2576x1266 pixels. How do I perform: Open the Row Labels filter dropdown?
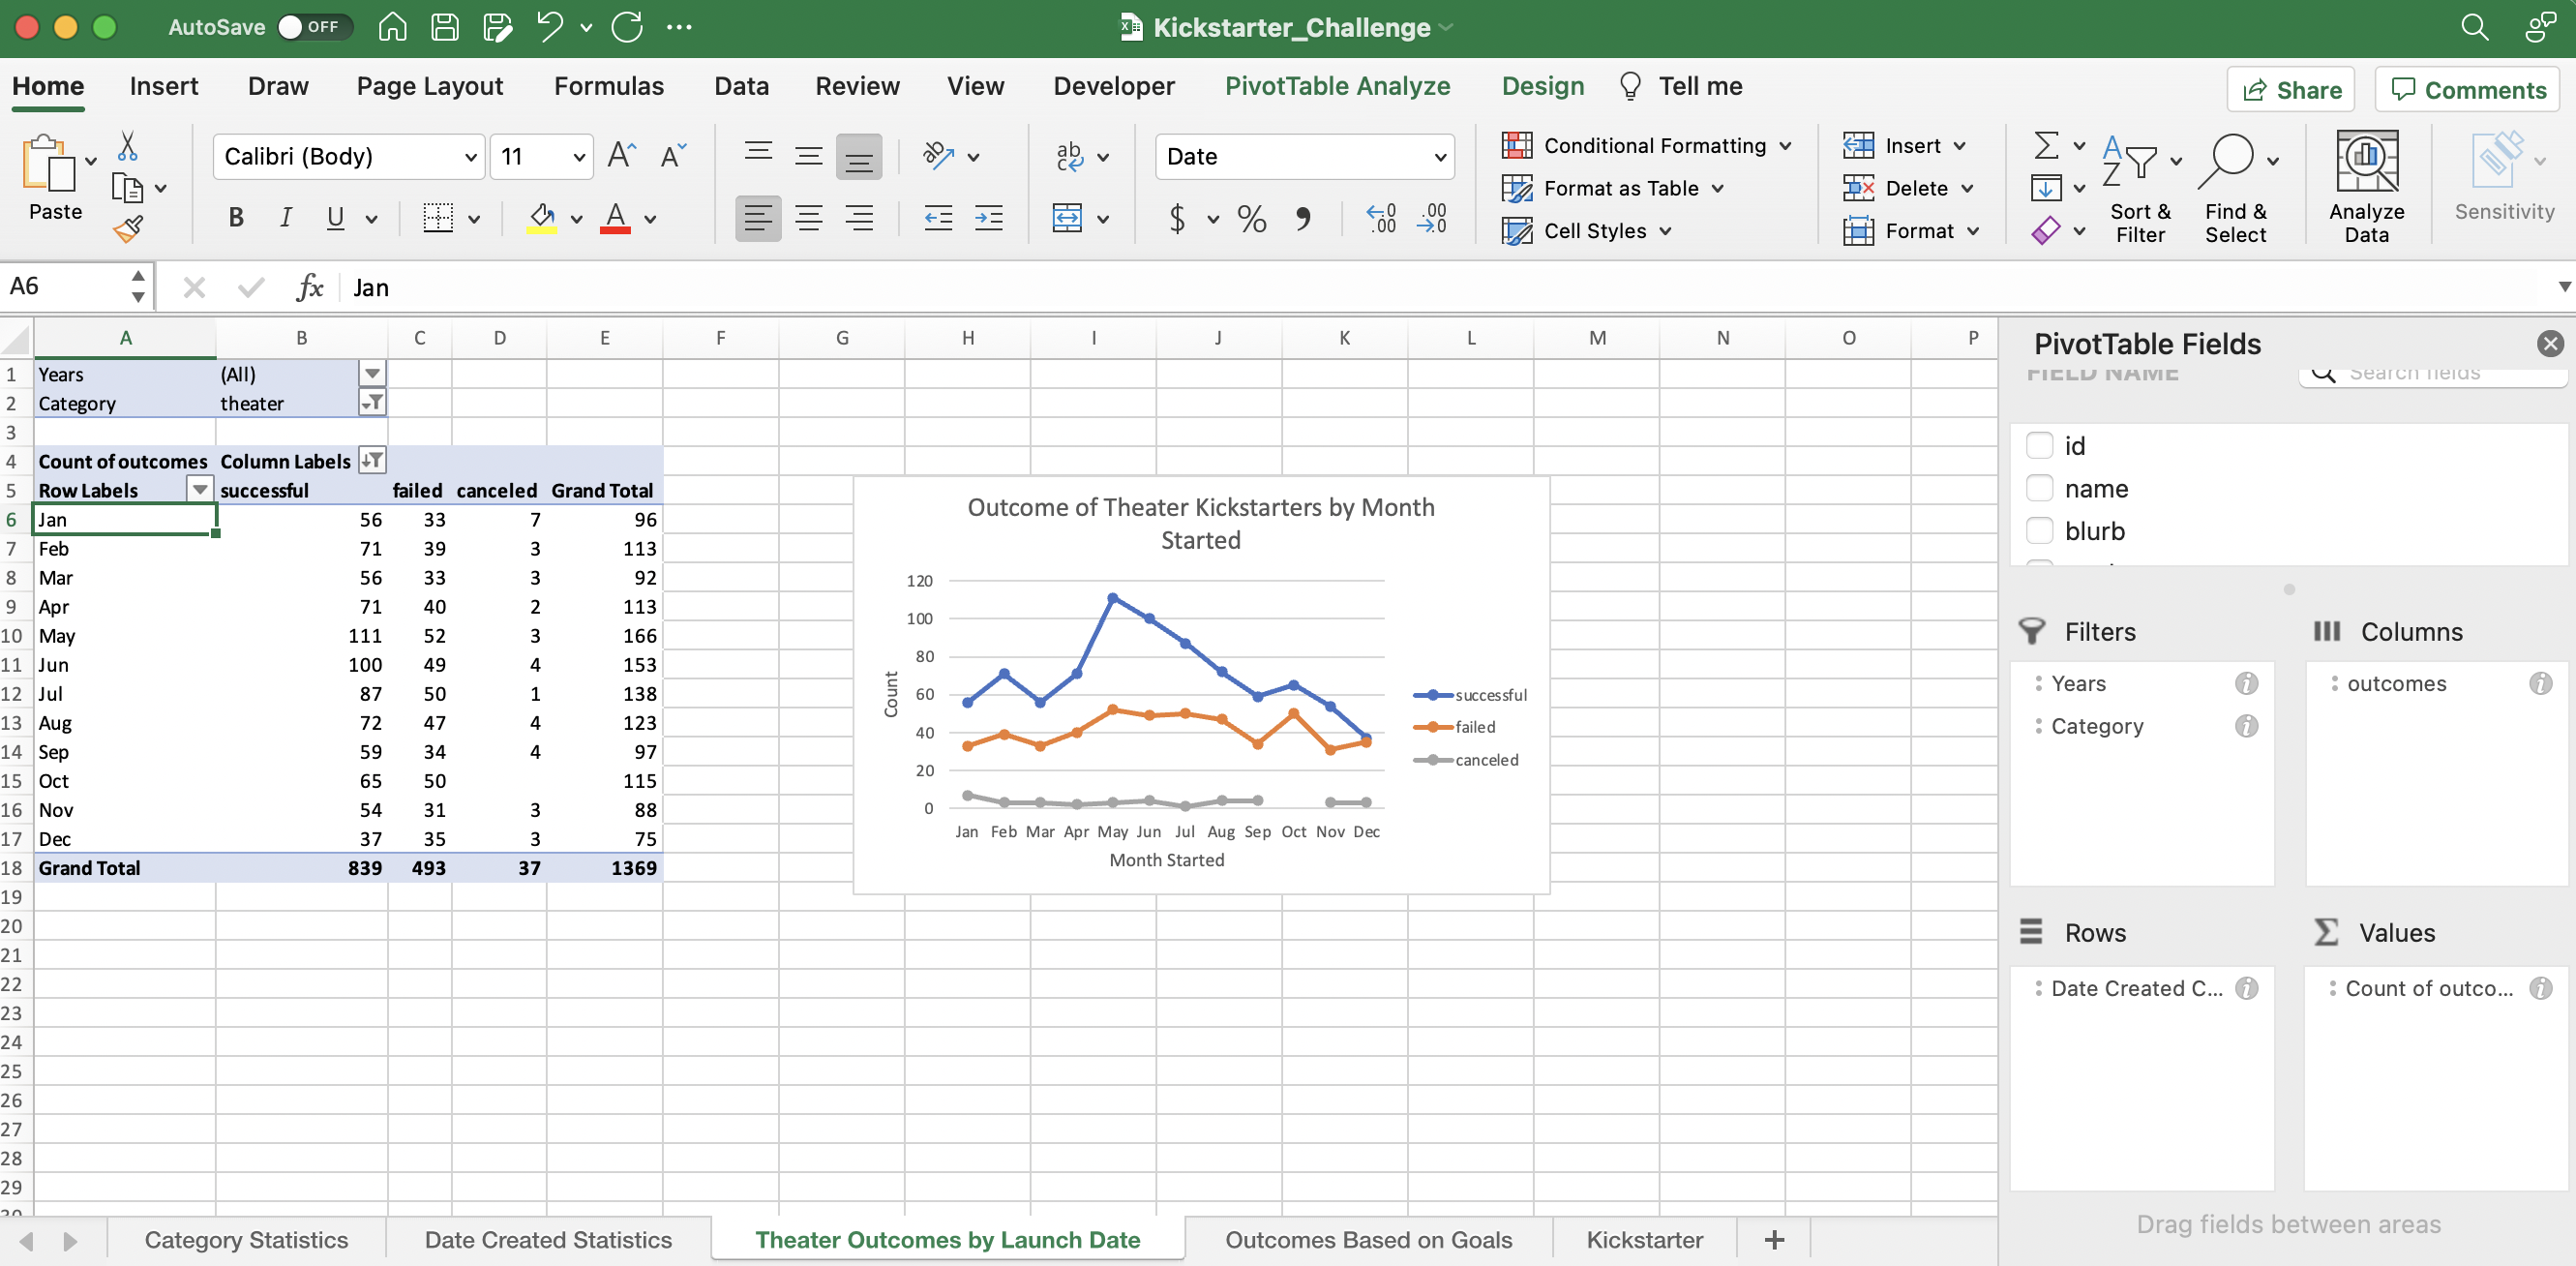(x=199, y=490)
